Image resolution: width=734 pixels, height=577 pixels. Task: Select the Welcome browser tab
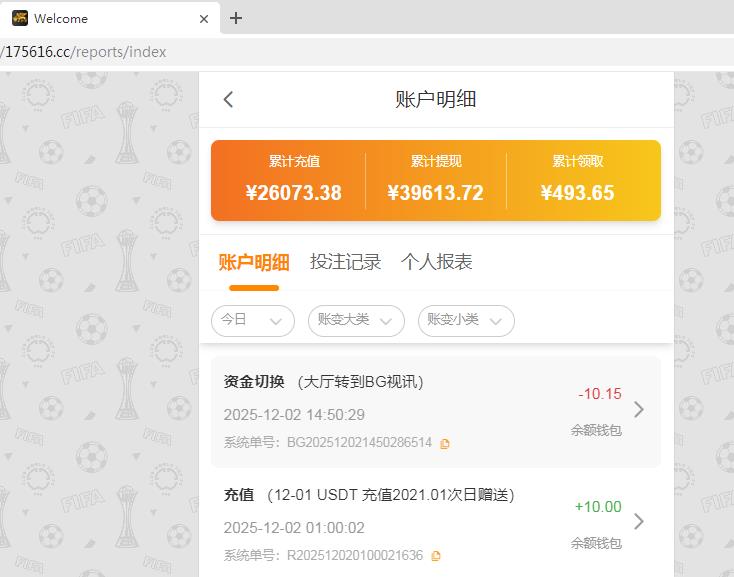(x=110, y=19)
